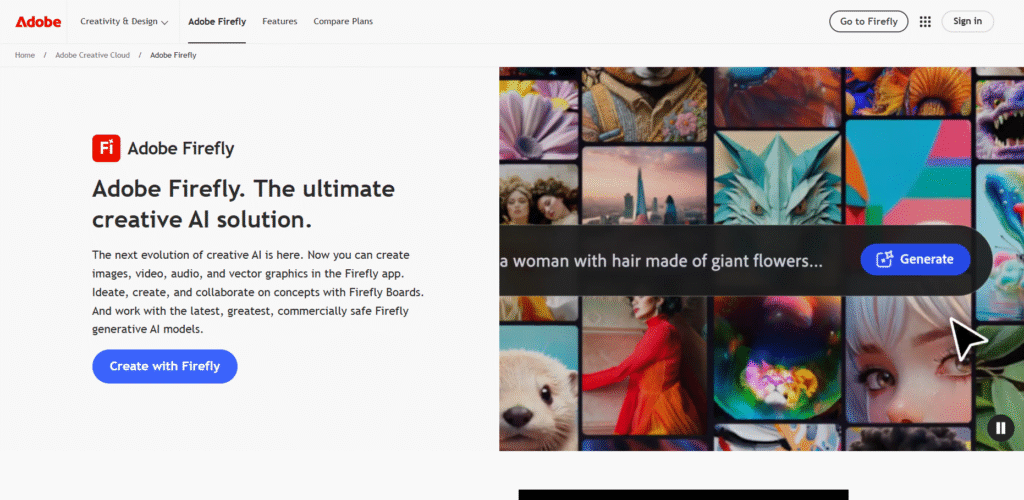1024x500 pixels.
Task: Open the Features menu item
Action: (x=280, y=22)
